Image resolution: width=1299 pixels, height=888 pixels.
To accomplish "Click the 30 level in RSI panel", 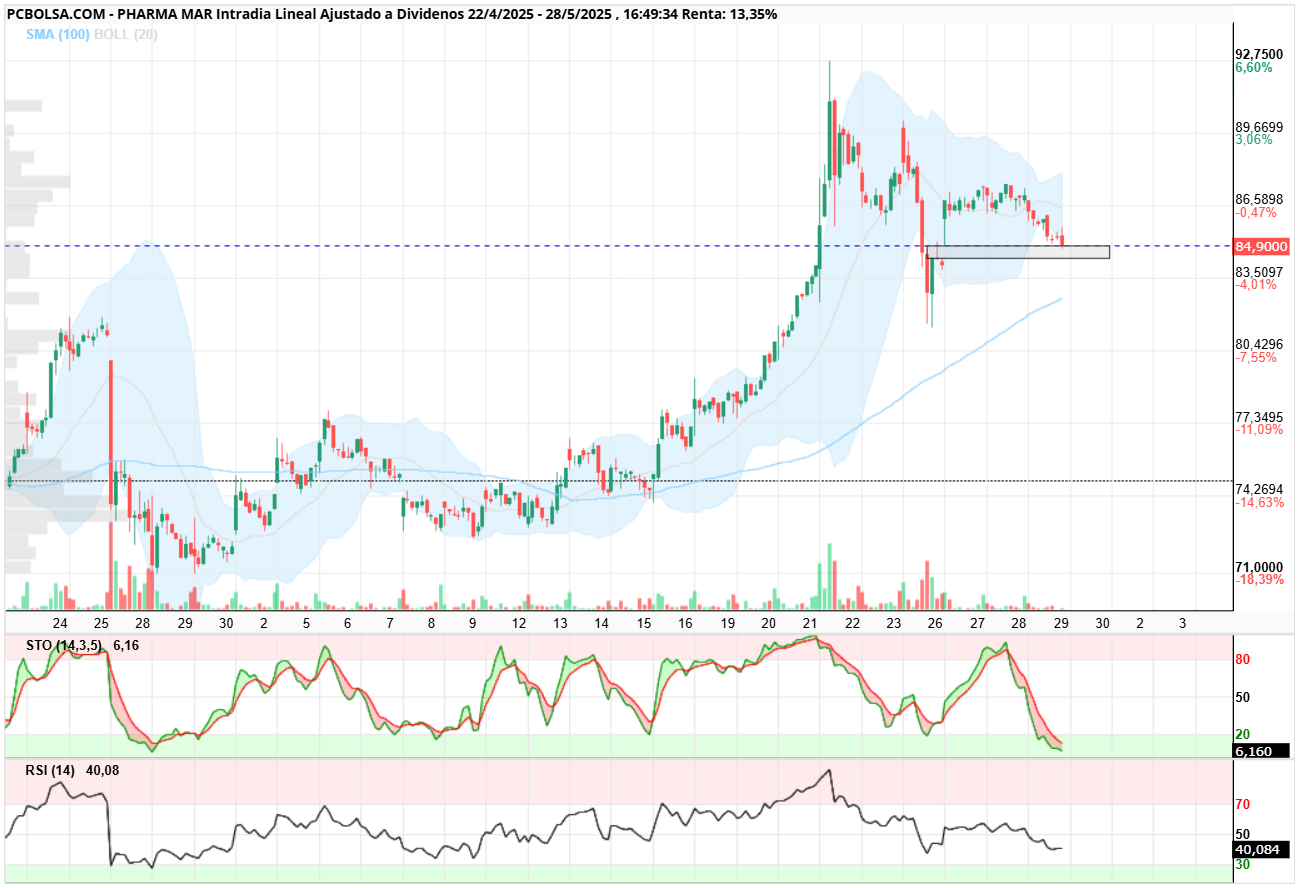I will pyautogui.click(x=1243, y=864).
